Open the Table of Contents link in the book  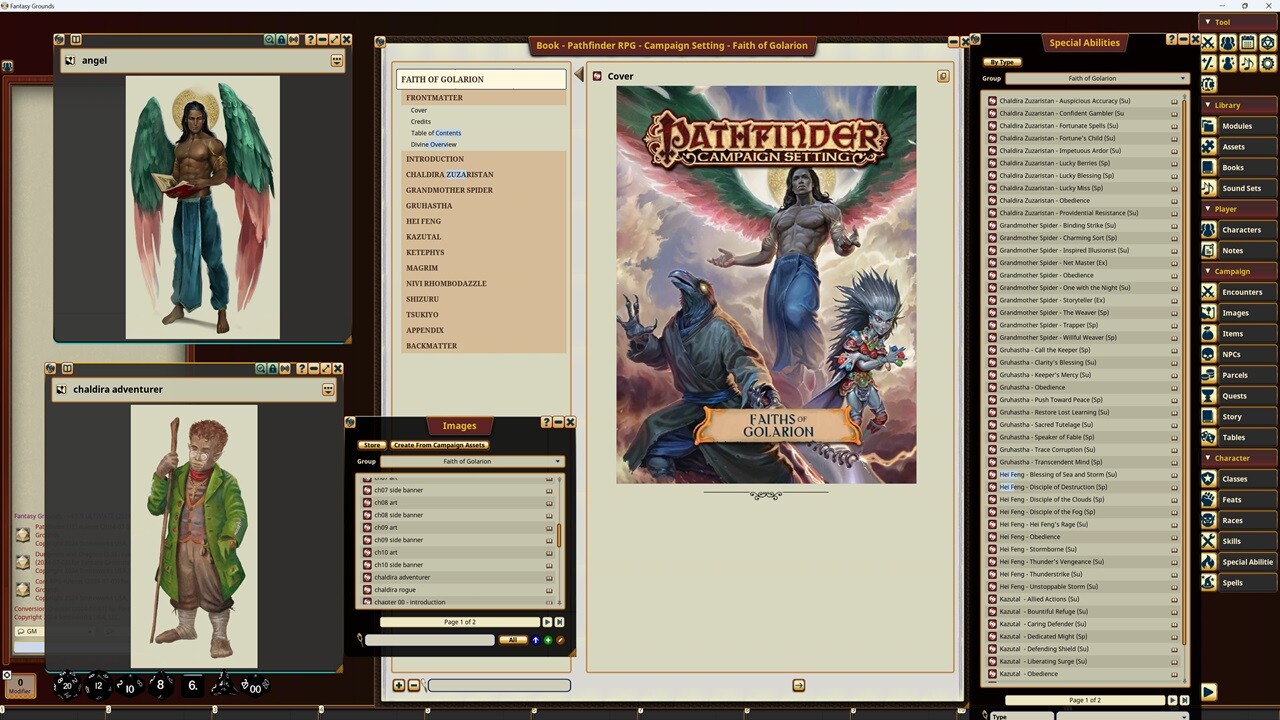[435, 133]
